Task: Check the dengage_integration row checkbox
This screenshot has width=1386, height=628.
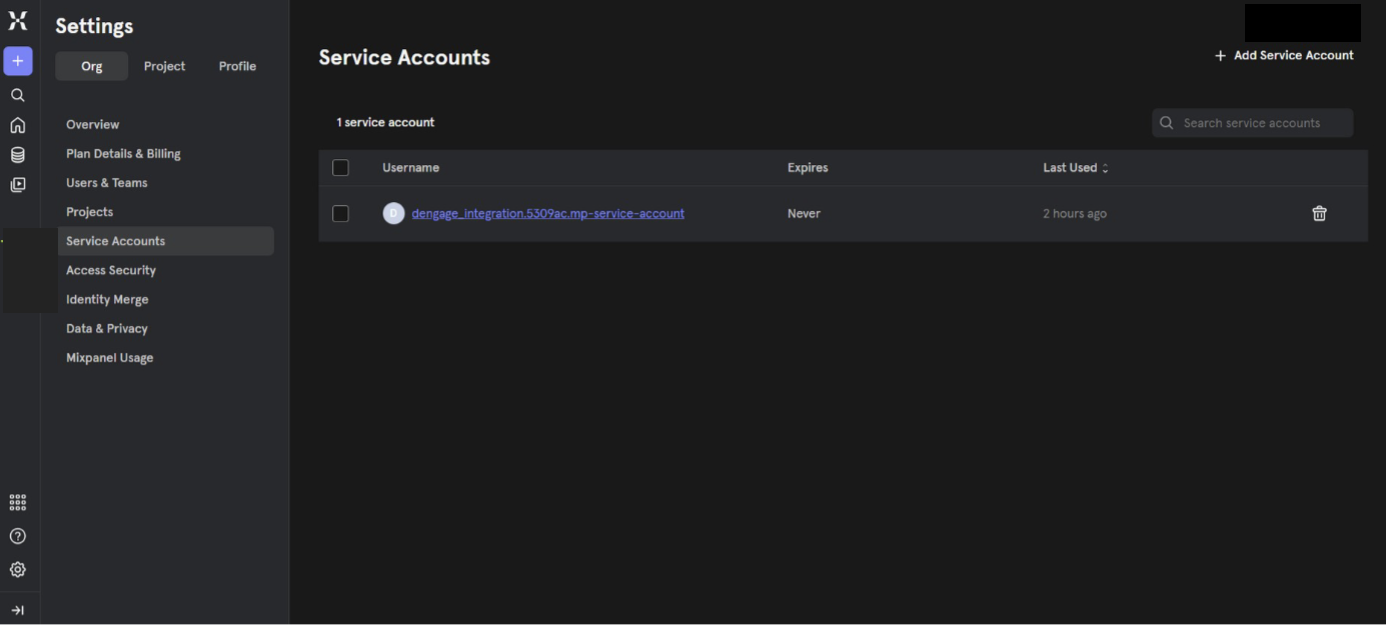Action: coord(341,213)
